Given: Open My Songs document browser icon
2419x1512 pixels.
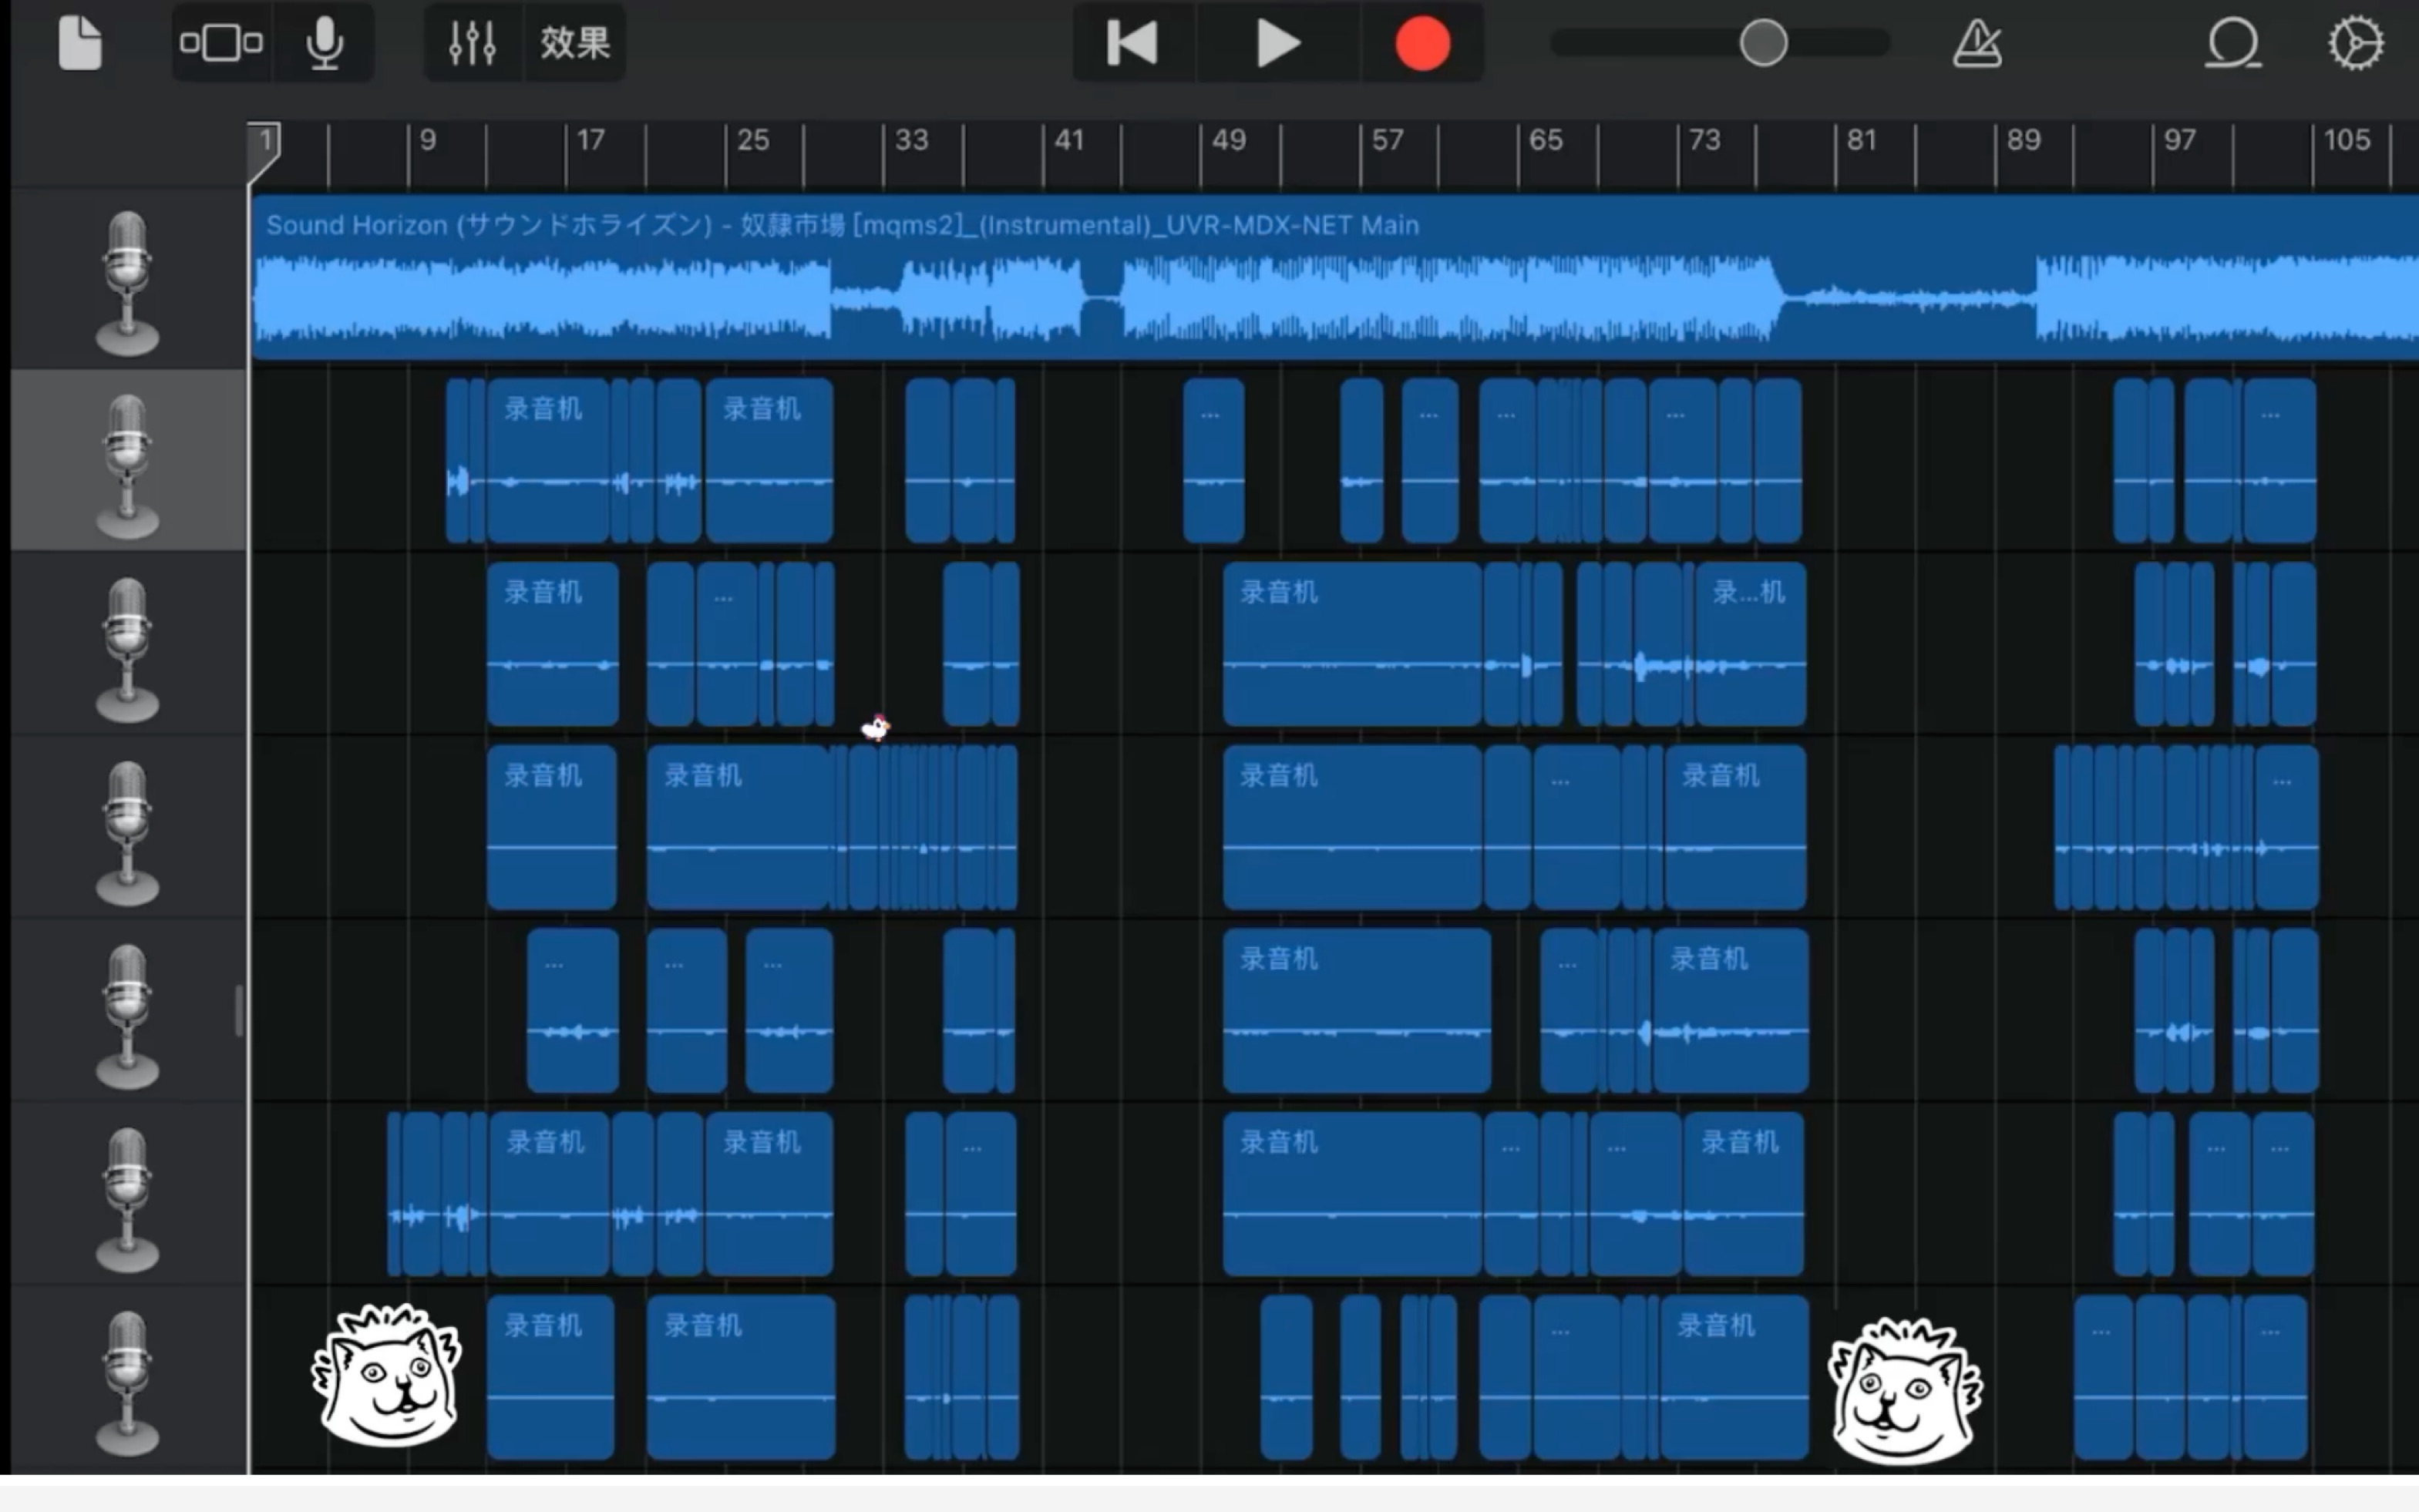Looking at the screenshot, I should 80,43.
